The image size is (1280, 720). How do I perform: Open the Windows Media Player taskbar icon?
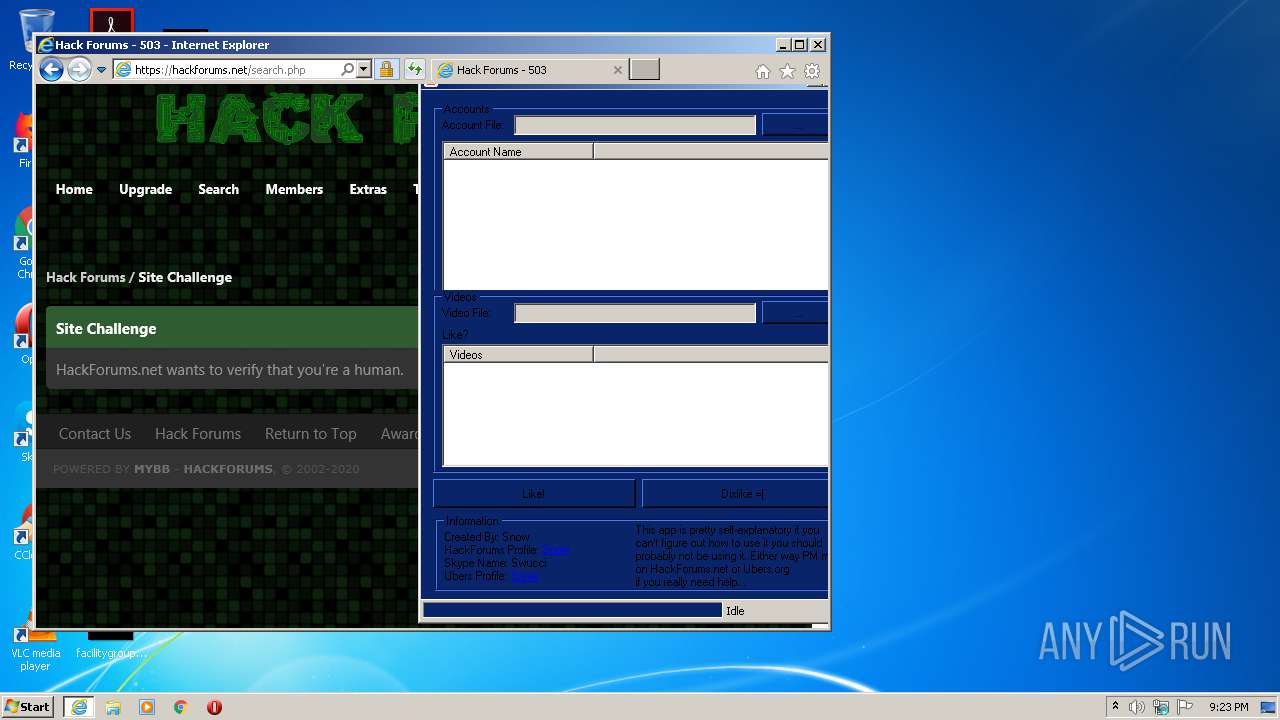147,707
